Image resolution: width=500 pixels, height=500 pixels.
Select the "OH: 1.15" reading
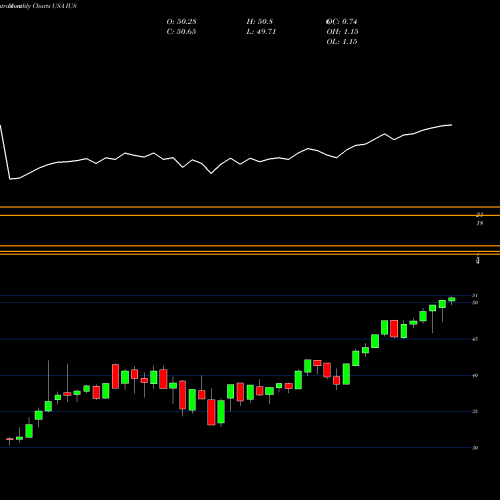(x=342, y=32)
